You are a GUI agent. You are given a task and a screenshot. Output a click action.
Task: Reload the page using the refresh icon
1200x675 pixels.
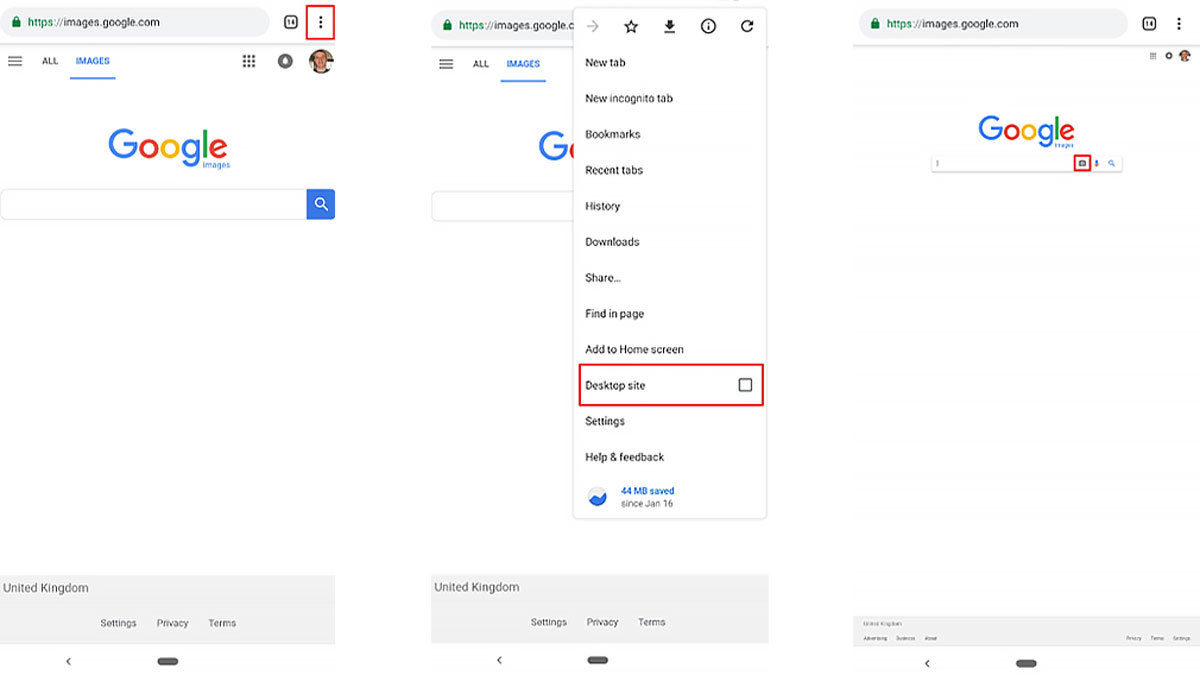click(x=747, y=27)
